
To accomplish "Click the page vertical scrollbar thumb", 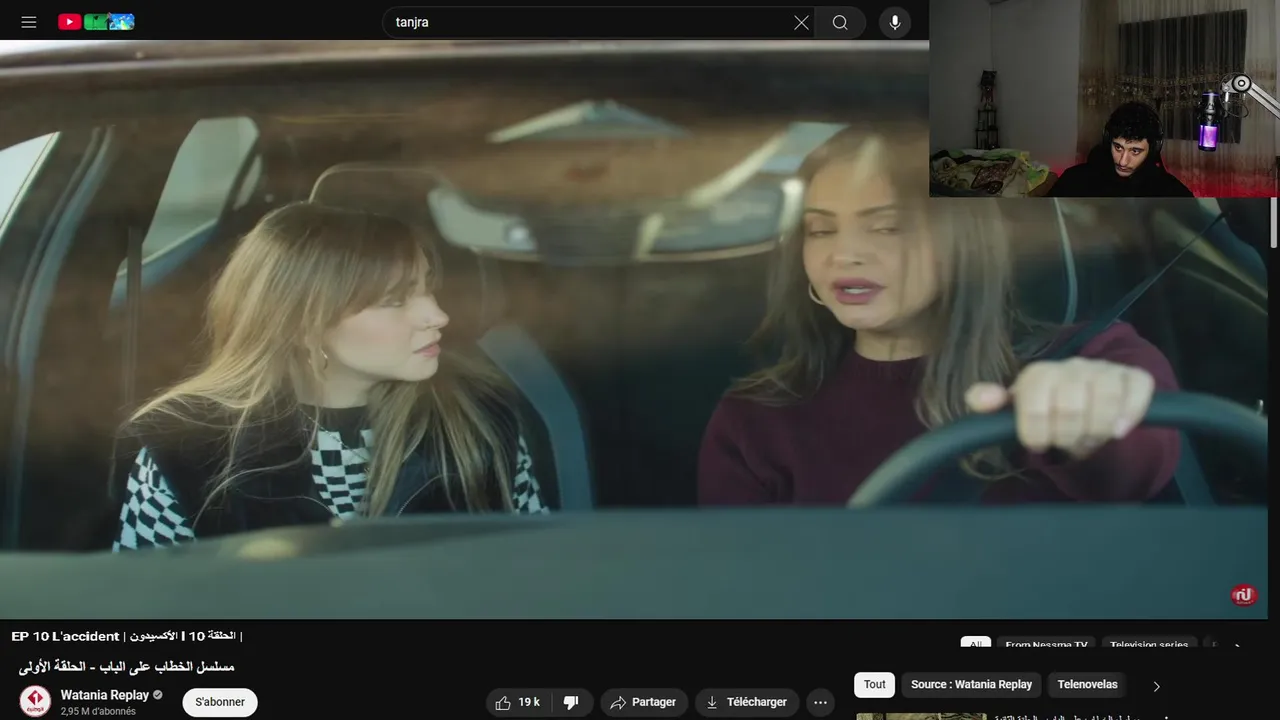I will point(1274,220).
